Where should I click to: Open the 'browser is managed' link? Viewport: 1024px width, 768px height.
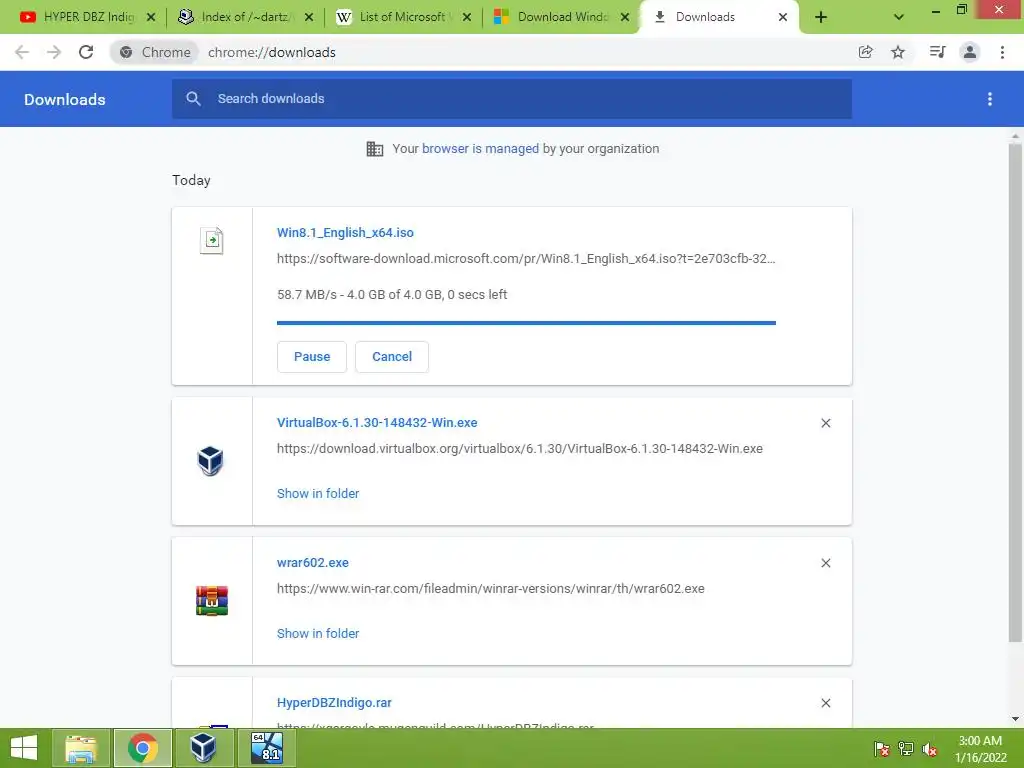[480, 149]
